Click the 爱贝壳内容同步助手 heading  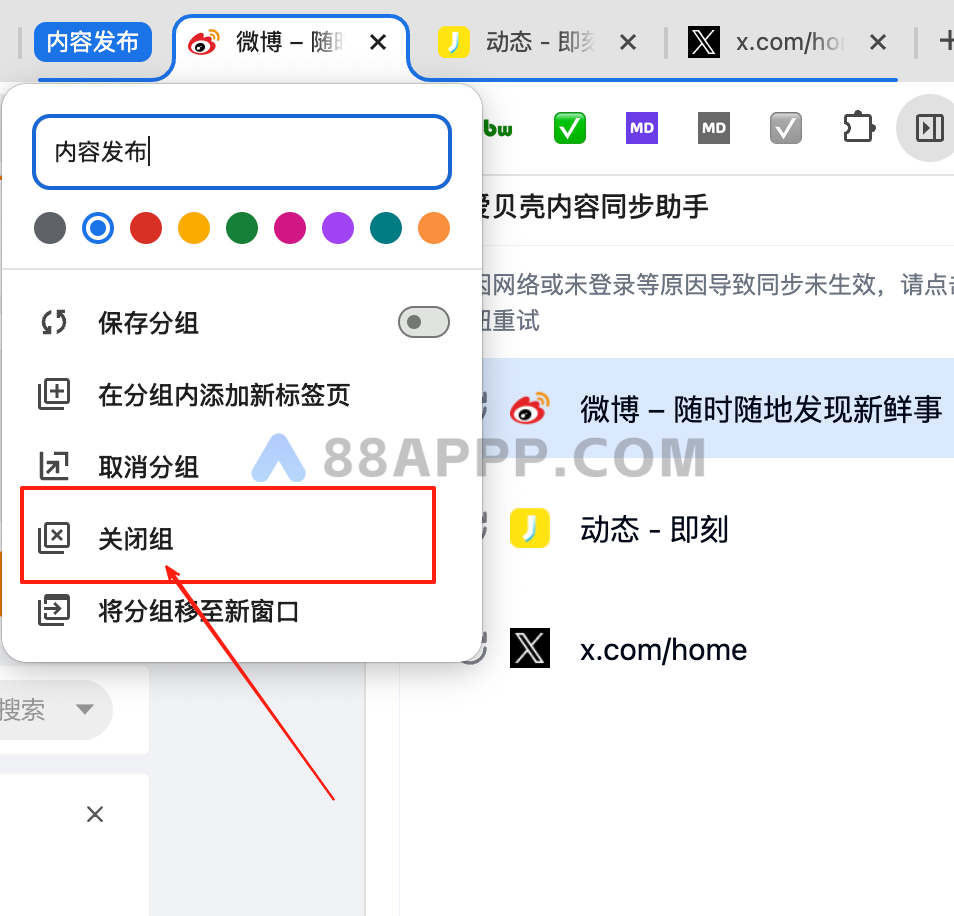click(x=595, y=207)
